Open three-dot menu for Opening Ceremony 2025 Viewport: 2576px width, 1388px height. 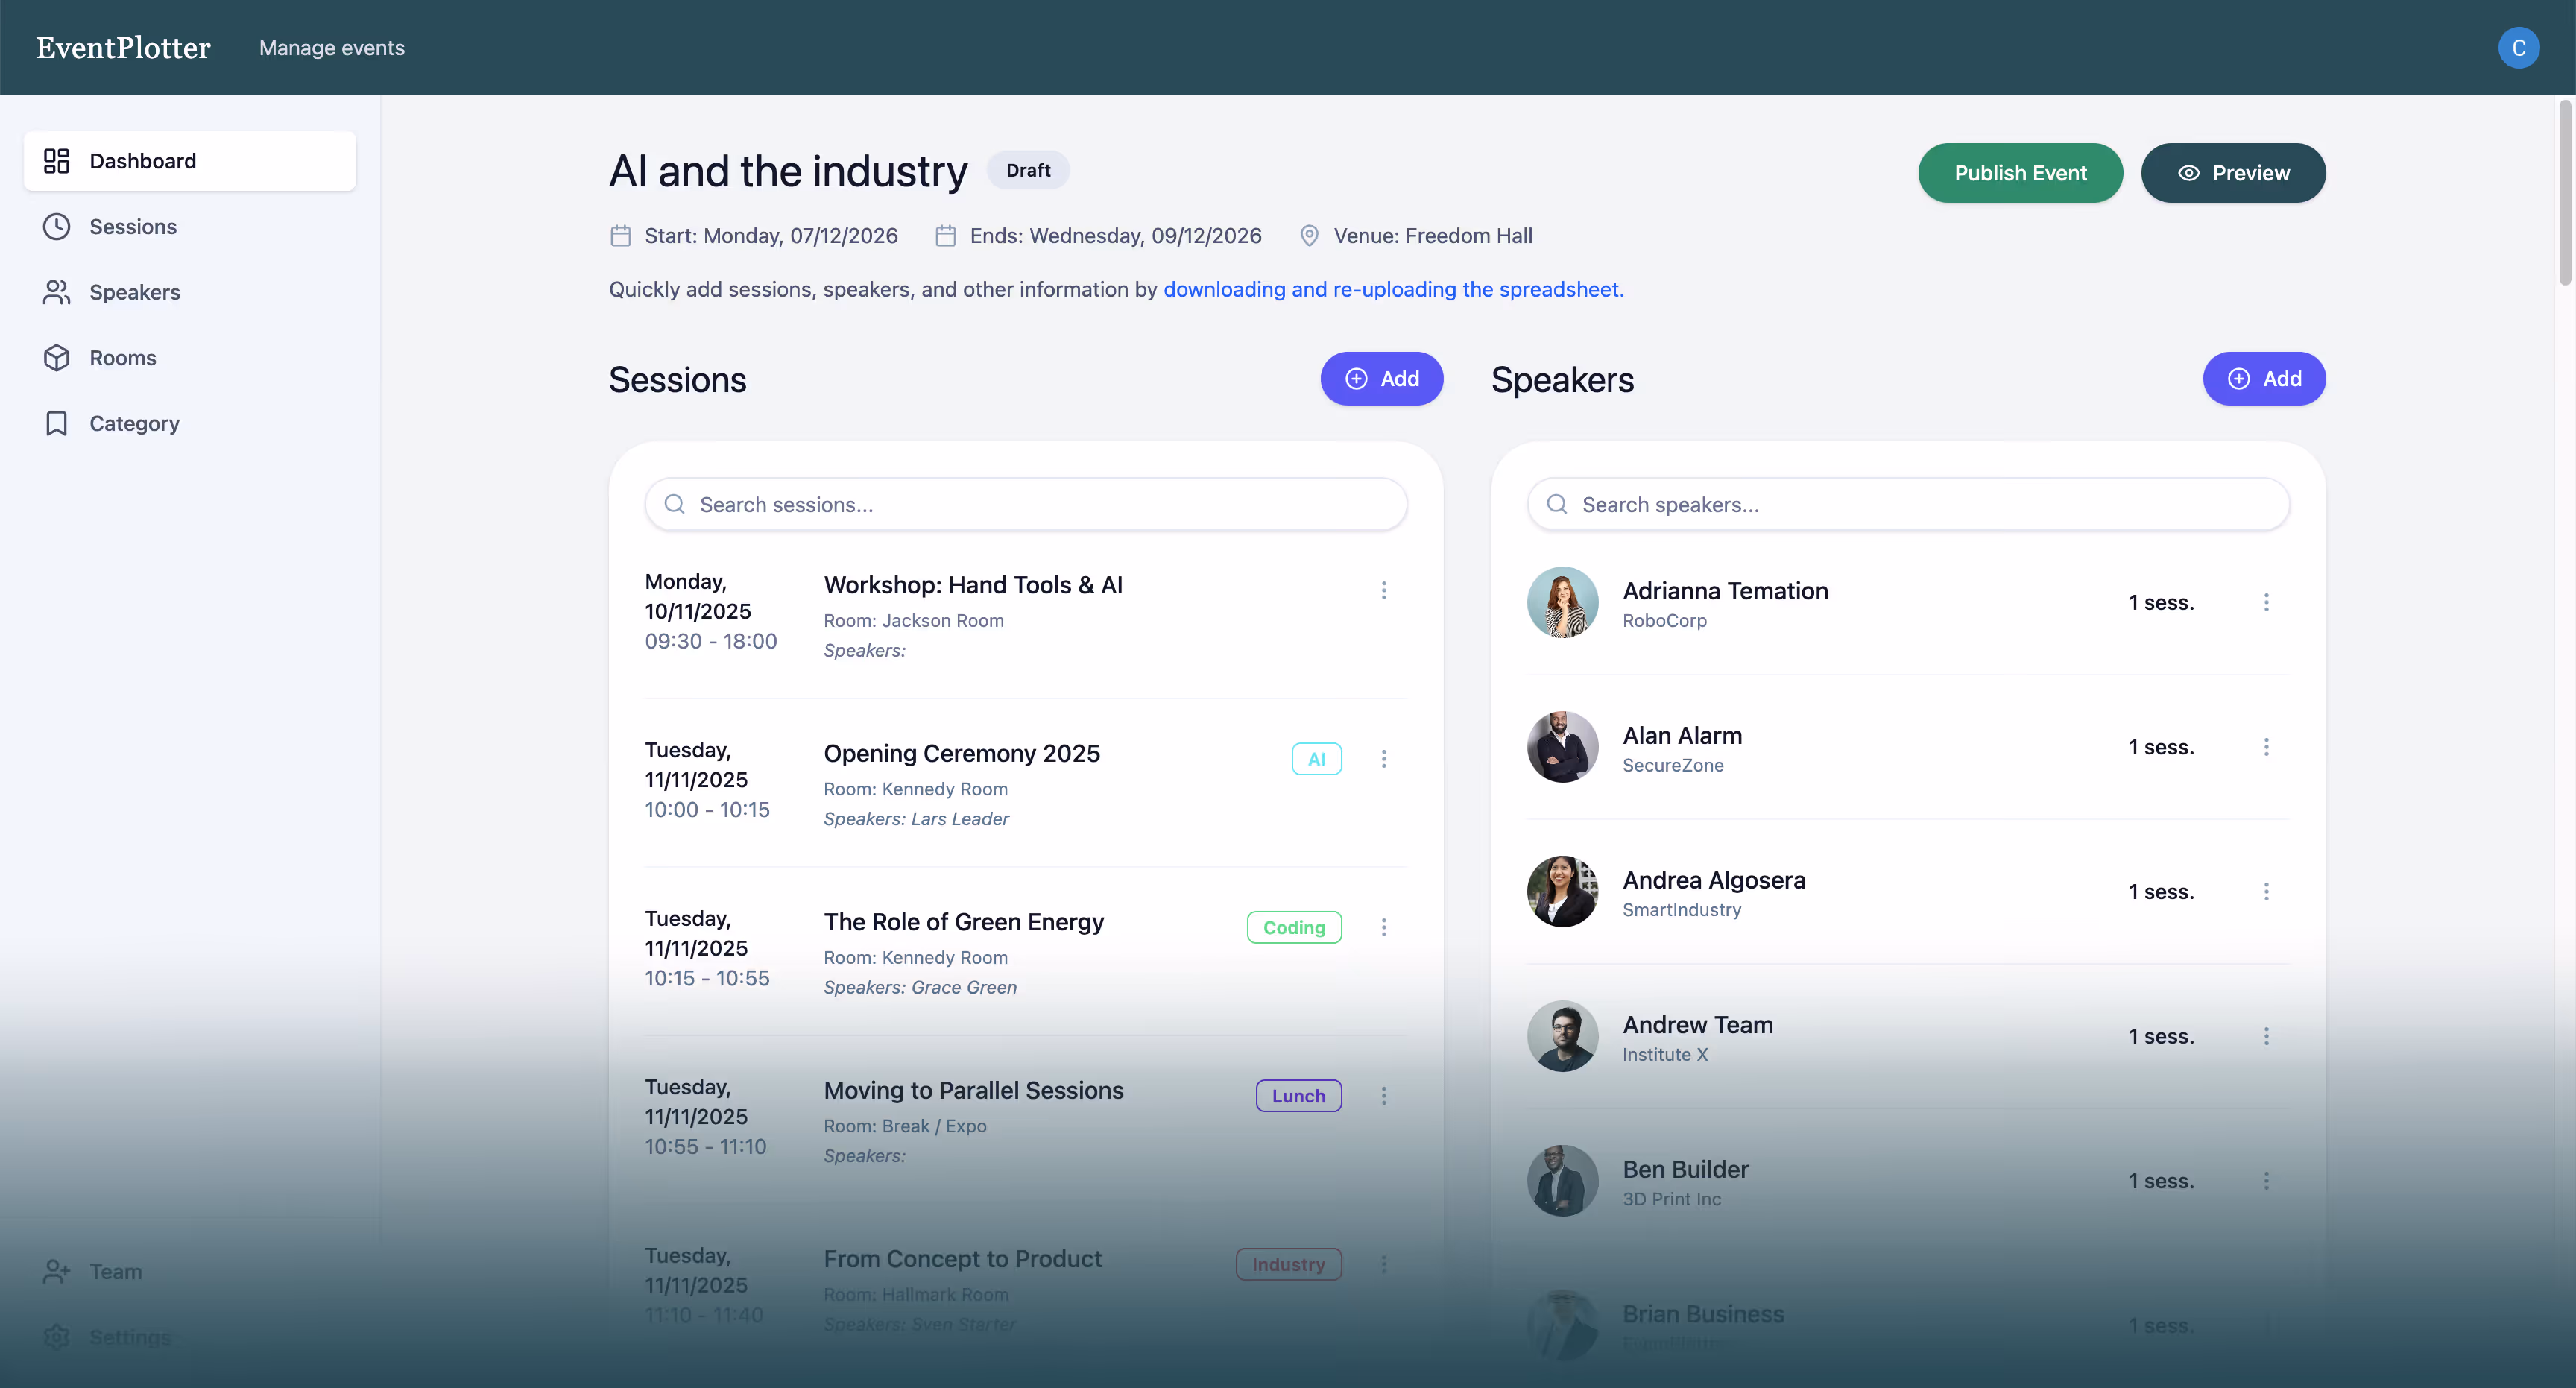(x=1383, y=759)
